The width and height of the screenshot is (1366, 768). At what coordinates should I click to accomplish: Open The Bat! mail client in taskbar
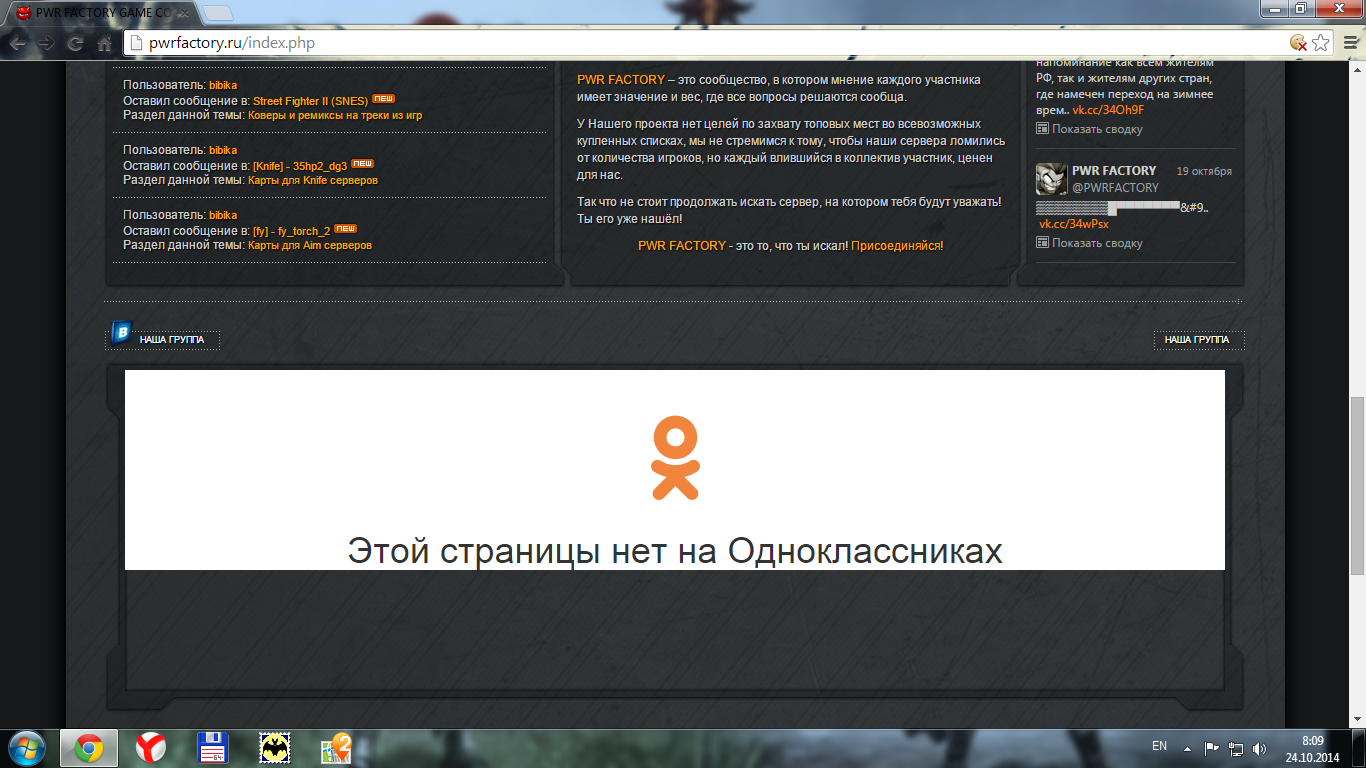point(275,747)
